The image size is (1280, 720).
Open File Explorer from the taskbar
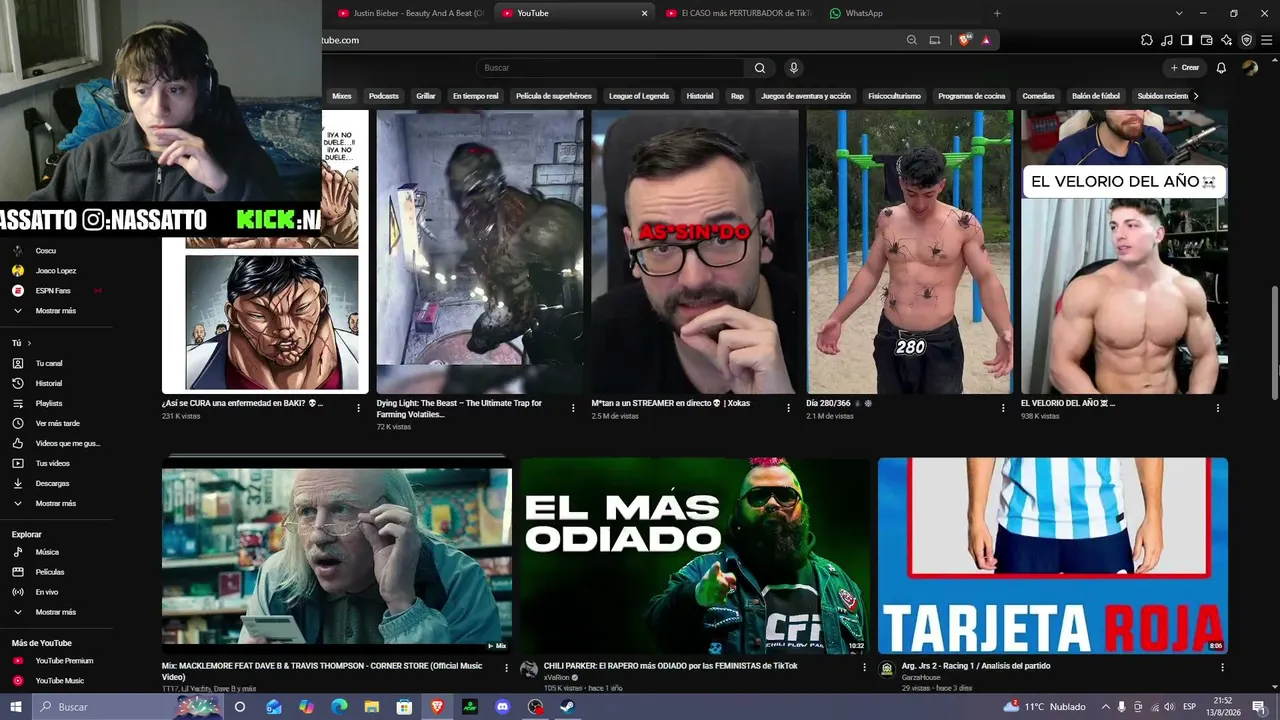371,707
